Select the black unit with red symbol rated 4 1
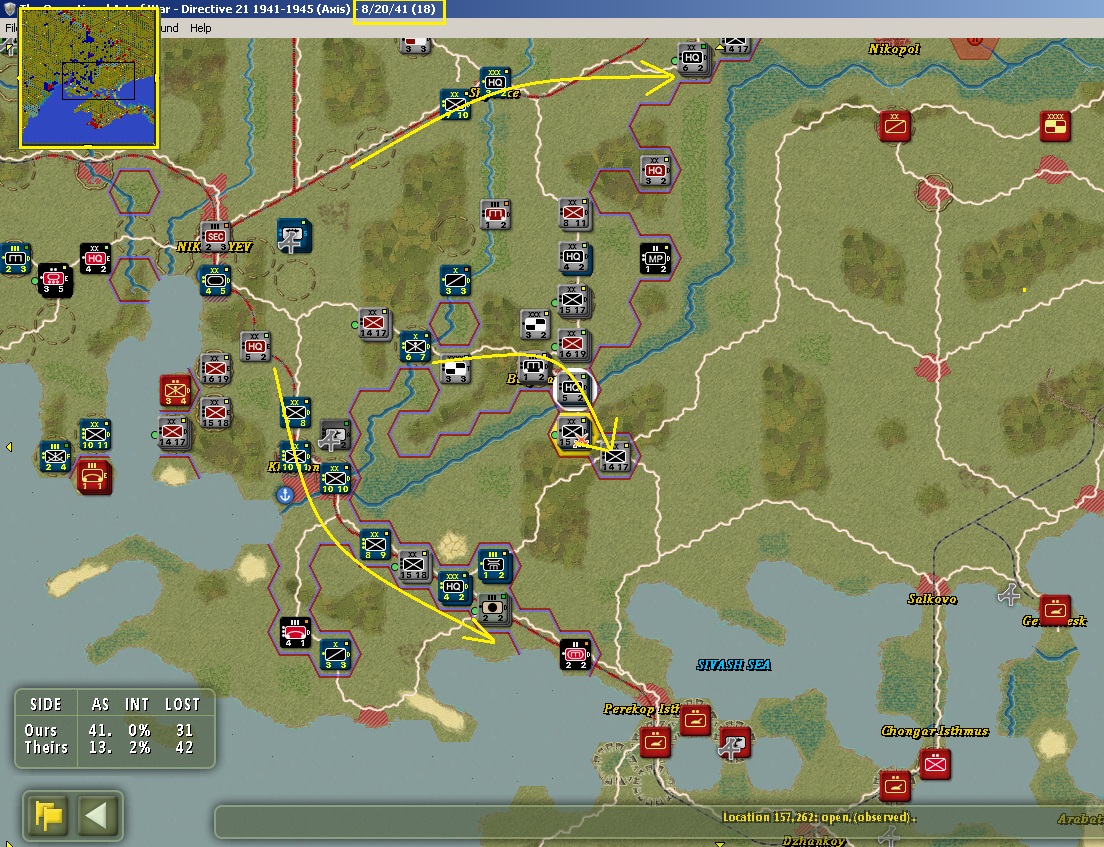This screenshot has height=847, width=1104. (x=295, y=632)
